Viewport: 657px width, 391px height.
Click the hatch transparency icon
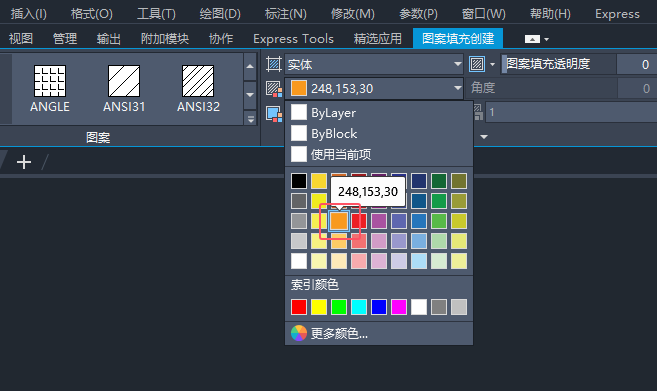click(477, 64)
